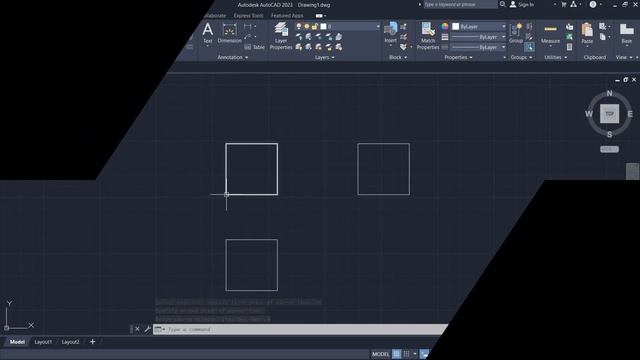Toggle the layer lock padlock icon

click(x=315, y=27)
